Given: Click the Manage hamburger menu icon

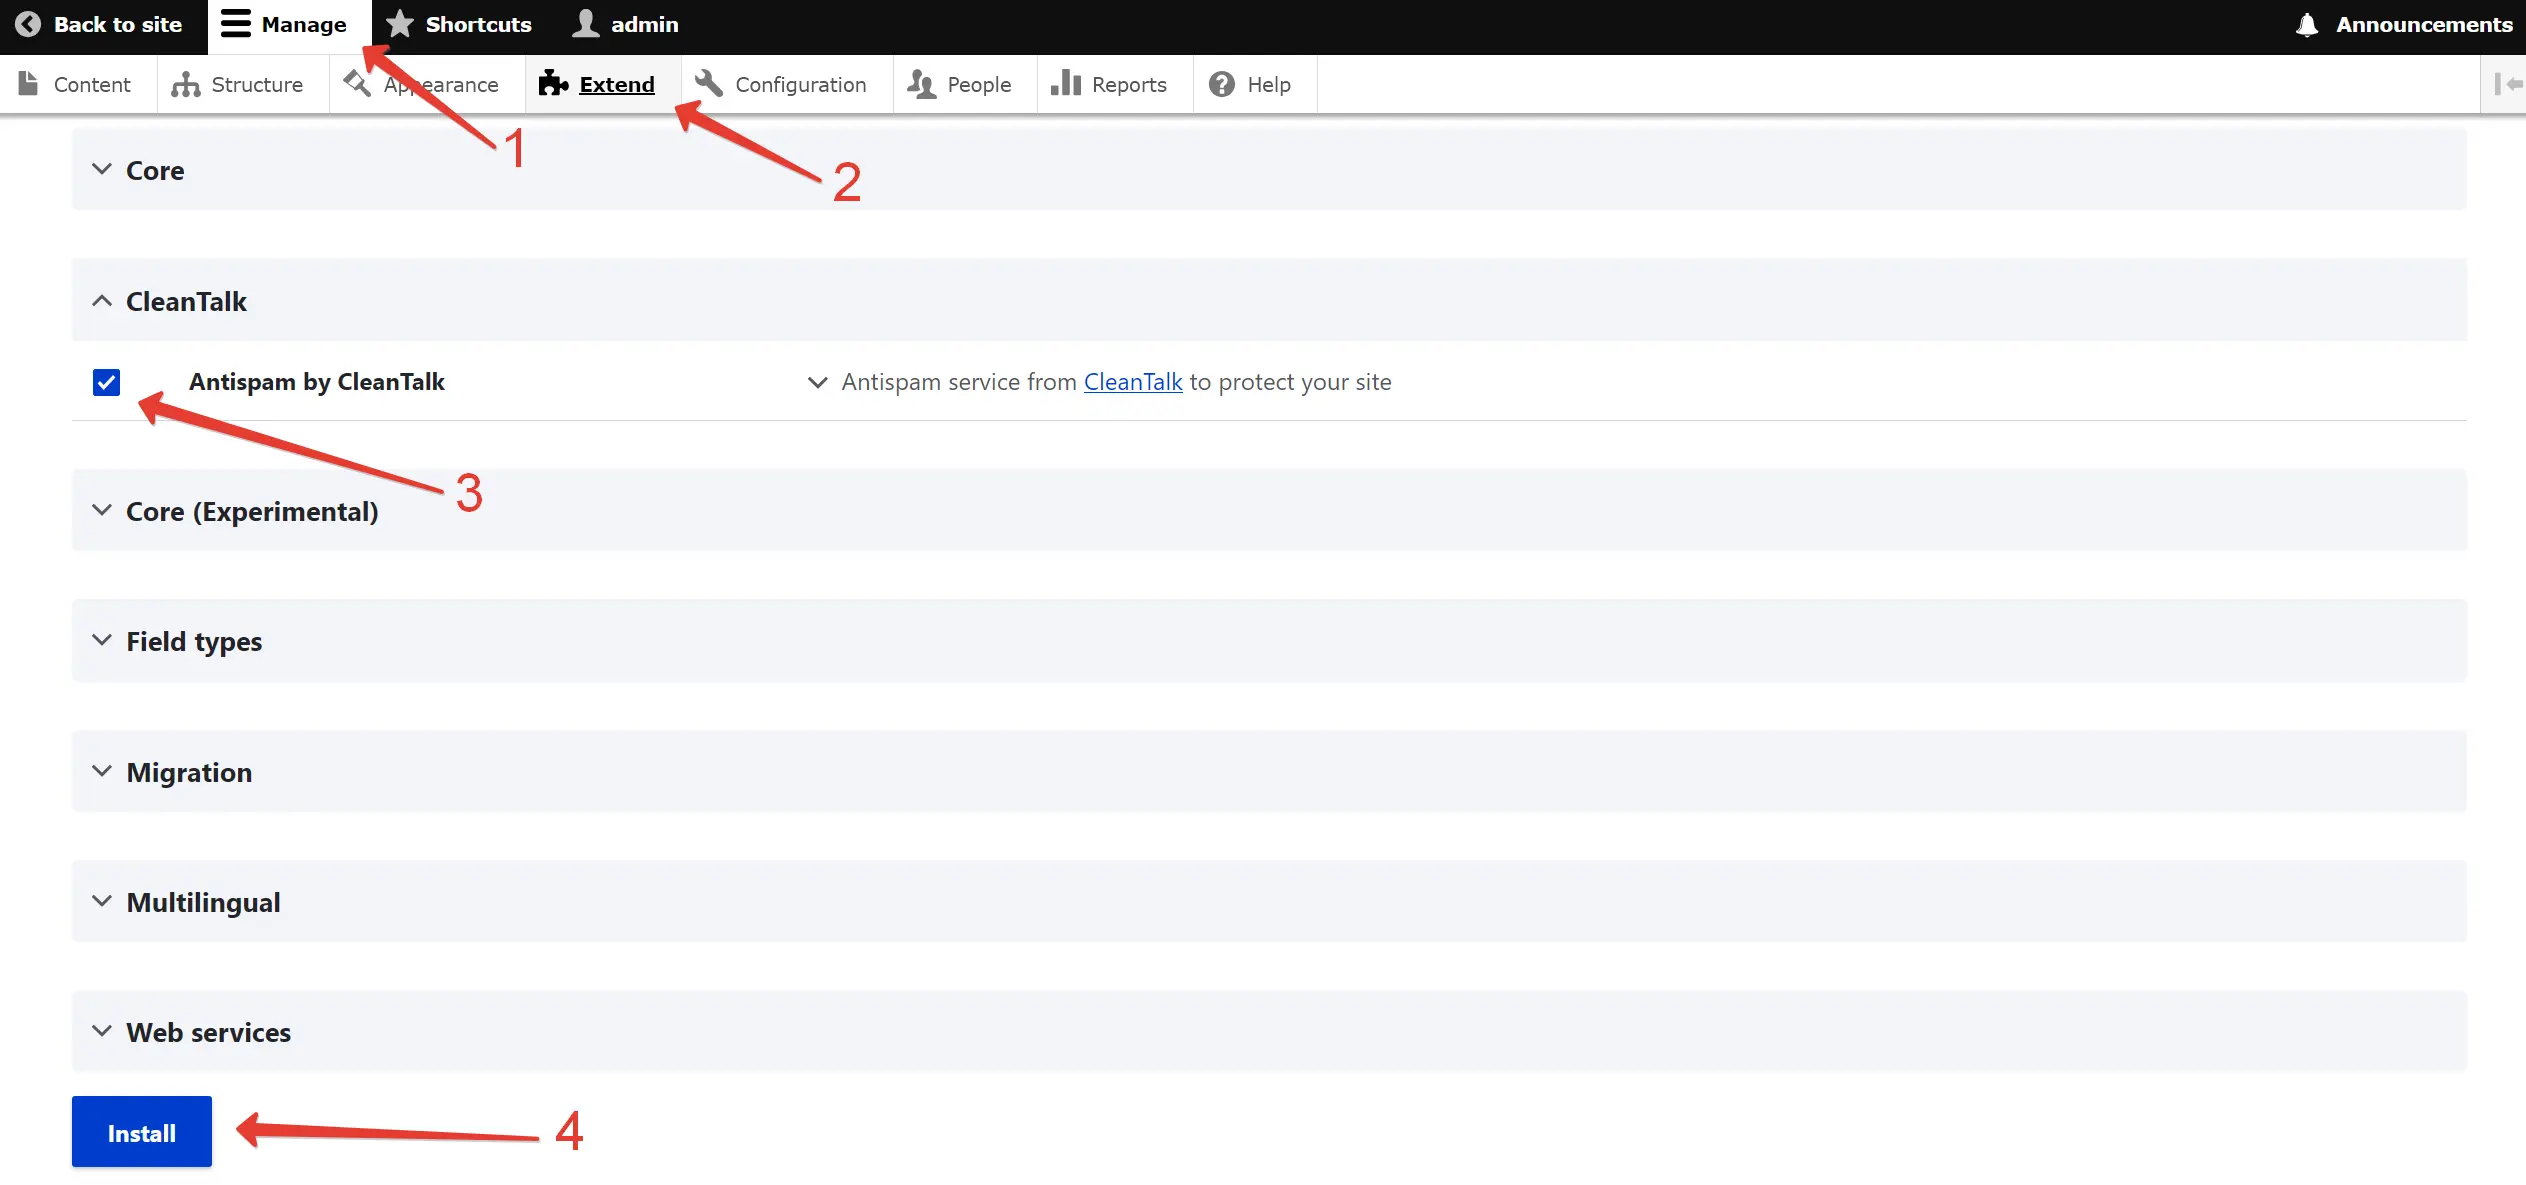Looking at the screenshot, I should coord(235,24).
